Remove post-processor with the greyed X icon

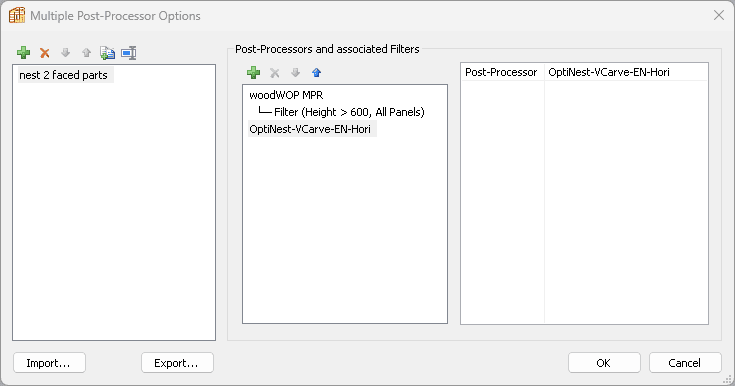pyautogui.click(x=275, y=73)
